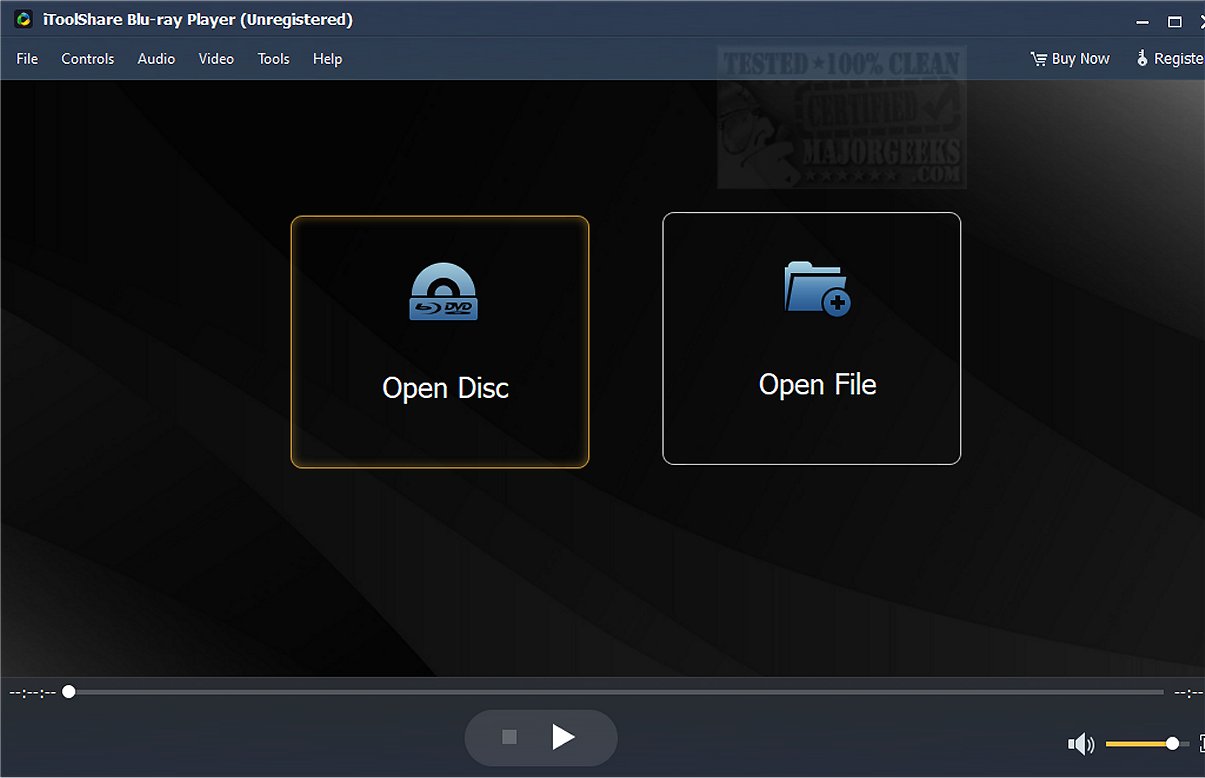Stop playback with the square Stop button
The image size is (1205, 778).
coord(509,737)
